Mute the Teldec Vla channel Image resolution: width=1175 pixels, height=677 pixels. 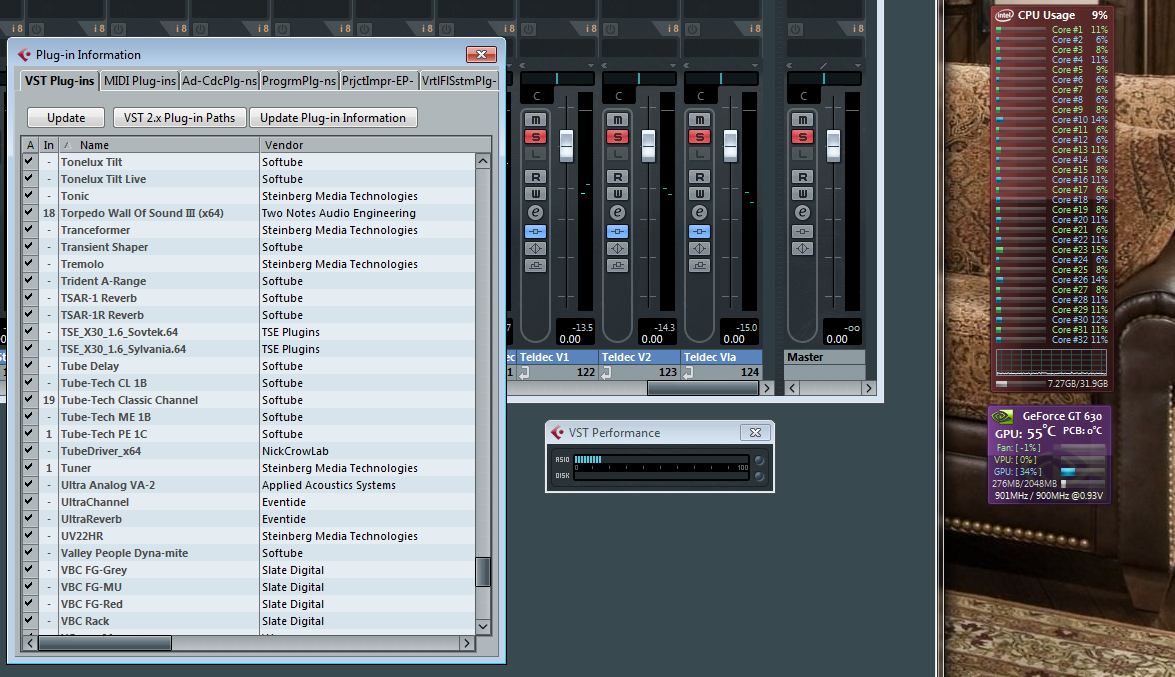pyautogui.click(x=699, y=120)
